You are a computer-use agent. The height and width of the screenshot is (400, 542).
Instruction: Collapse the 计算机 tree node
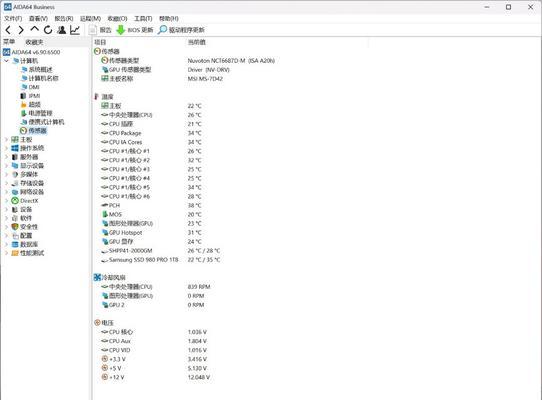pyautogui.click(x=6, y=61)
